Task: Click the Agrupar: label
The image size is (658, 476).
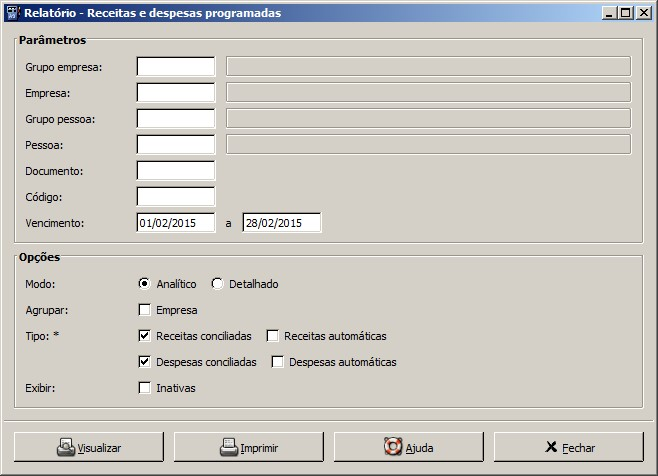Action: pos(47,310)
